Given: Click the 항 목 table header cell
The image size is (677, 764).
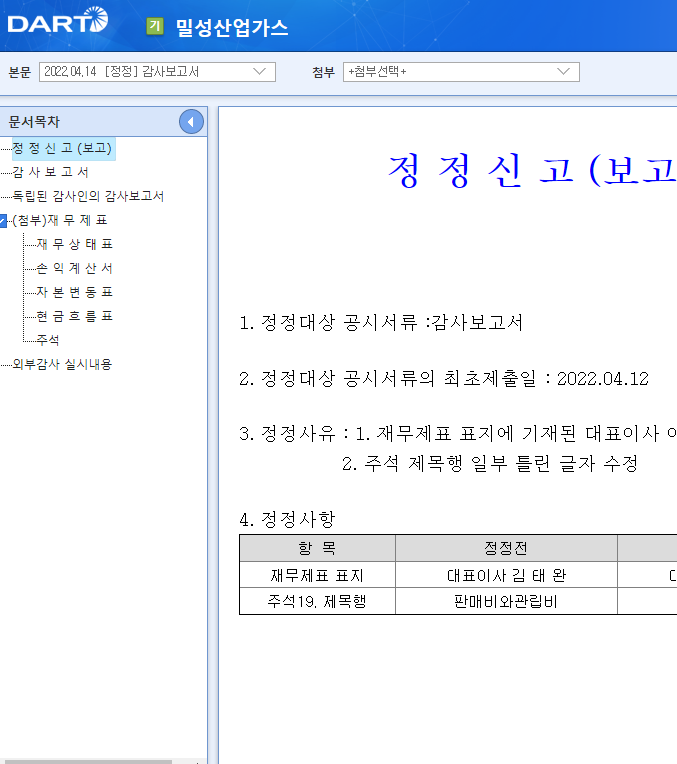Looking at the screenshot, I should [x=317, y=549].
